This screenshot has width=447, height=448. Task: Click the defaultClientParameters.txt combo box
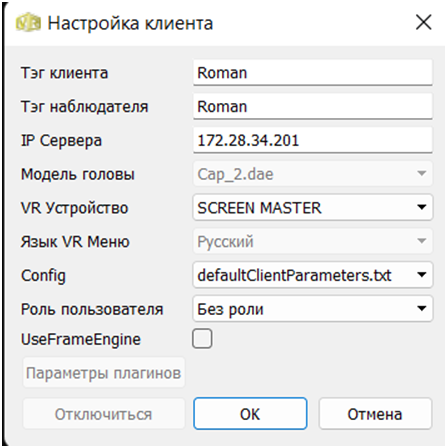[313, 275]
